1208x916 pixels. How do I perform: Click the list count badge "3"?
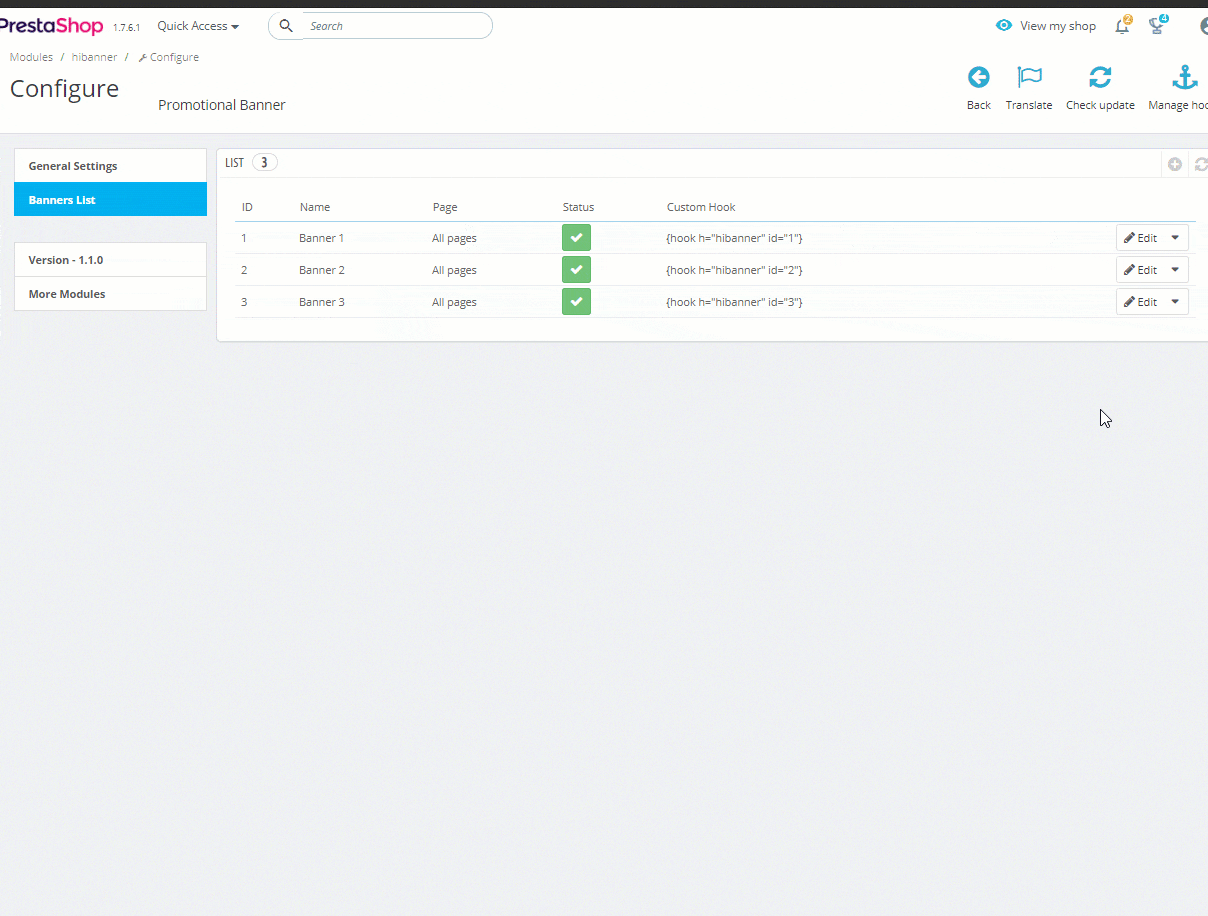[x=264, y=162]
